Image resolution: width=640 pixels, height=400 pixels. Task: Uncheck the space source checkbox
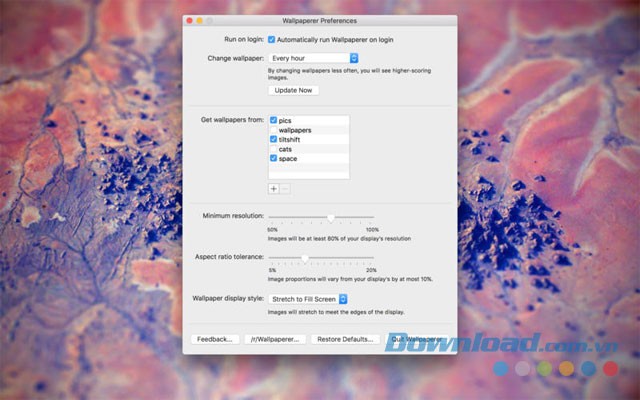tap(274, 158)
